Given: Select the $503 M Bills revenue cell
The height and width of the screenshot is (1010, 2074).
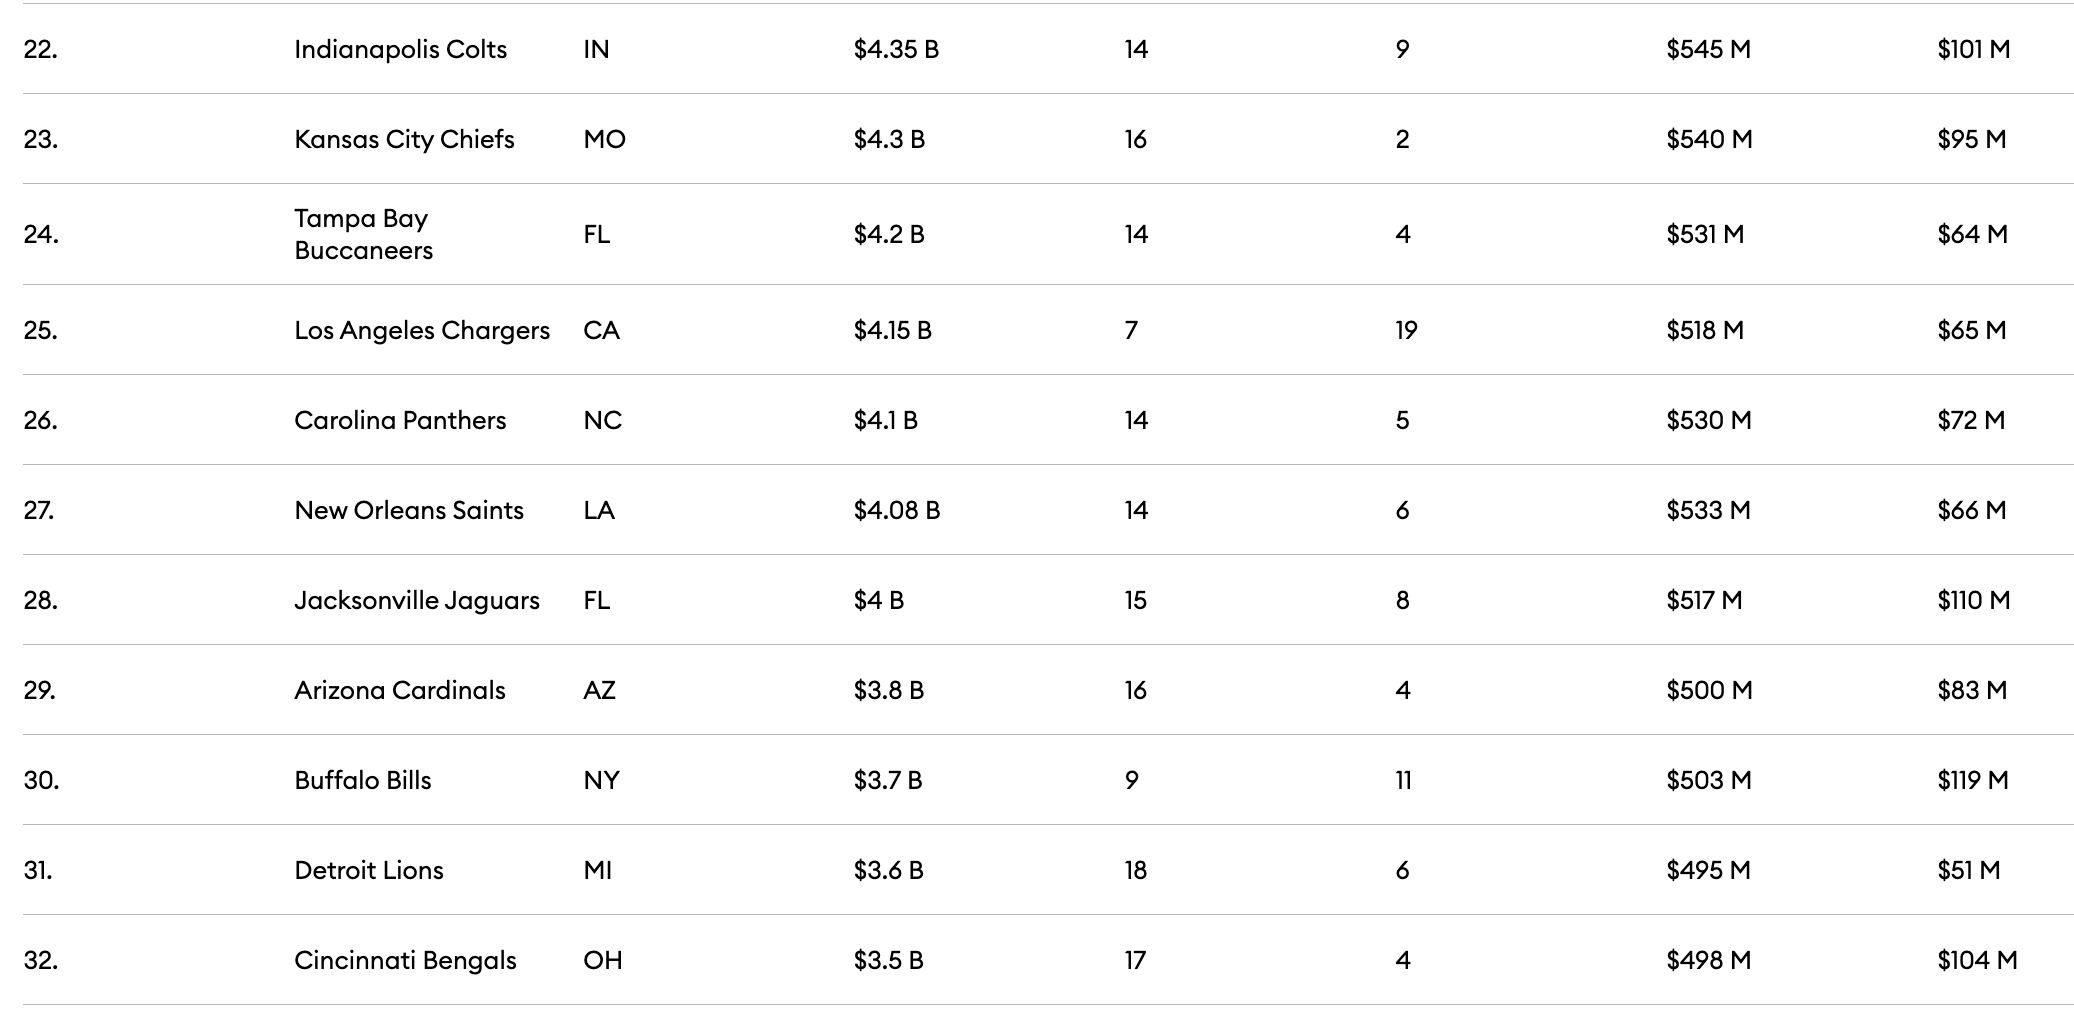Looking at the screenshot, I should point(1708,780).
